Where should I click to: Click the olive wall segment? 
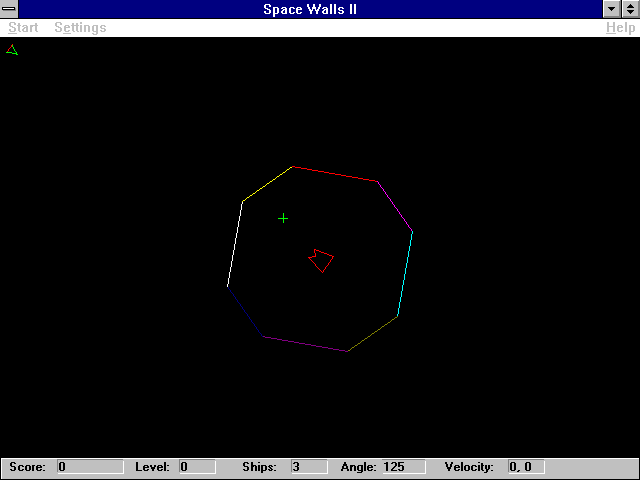[372, 334]
